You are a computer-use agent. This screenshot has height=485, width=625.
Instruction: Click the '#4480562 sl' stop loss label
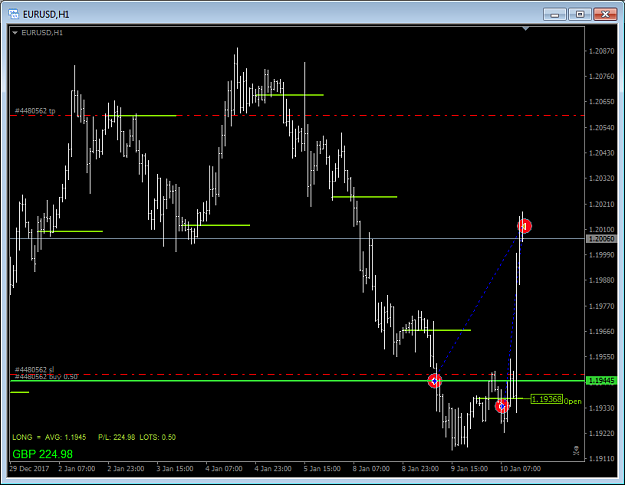34,369
